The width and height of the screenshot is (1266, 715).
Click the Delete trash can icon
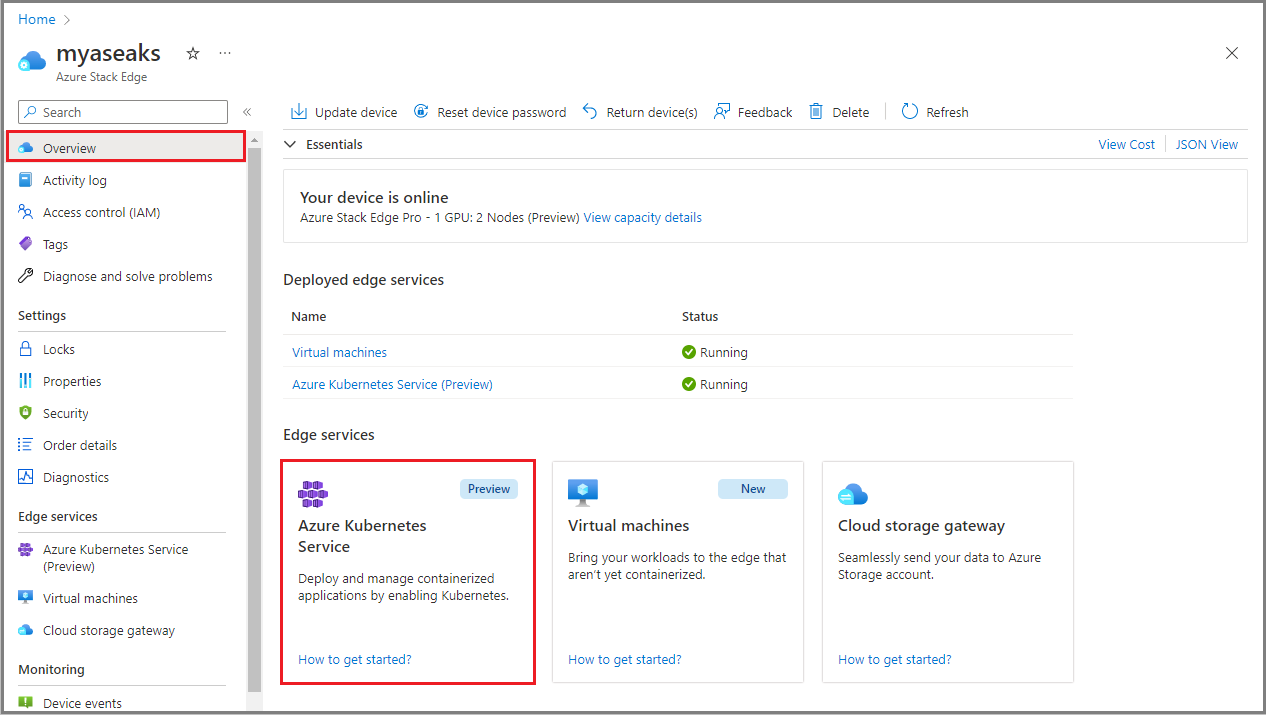(816, 112)
